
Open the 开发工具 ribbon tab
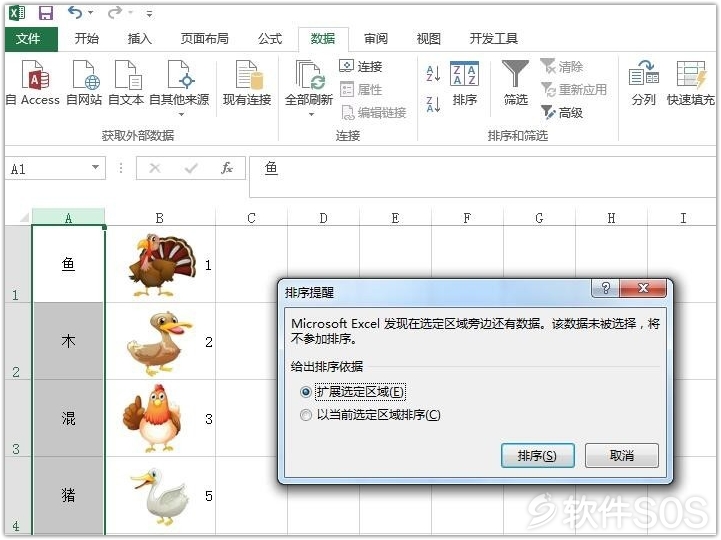[x=493, y=39]
